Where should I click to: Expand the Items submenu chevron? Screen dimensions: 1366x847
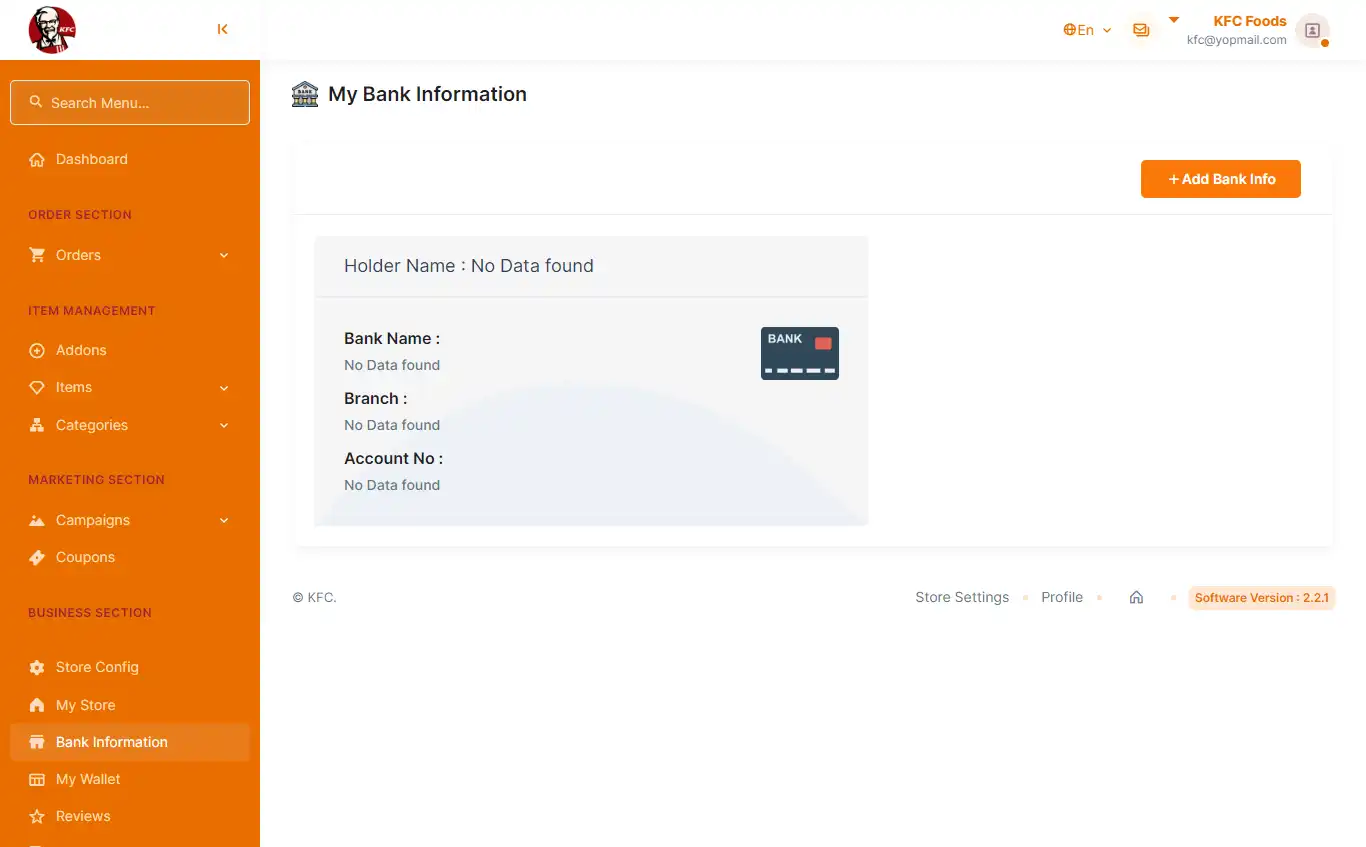(x=223, y=388)
